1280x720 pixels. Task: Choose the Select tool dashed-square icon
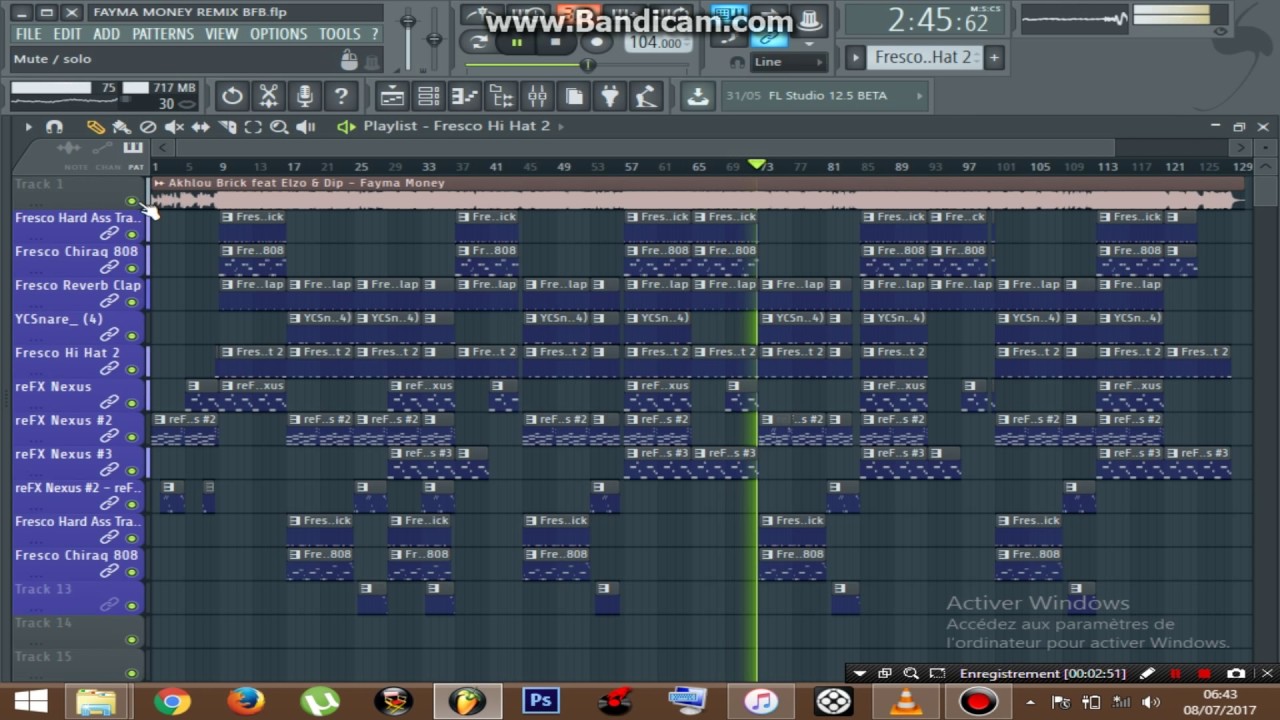pyautogui.click(x=253, y=127)
